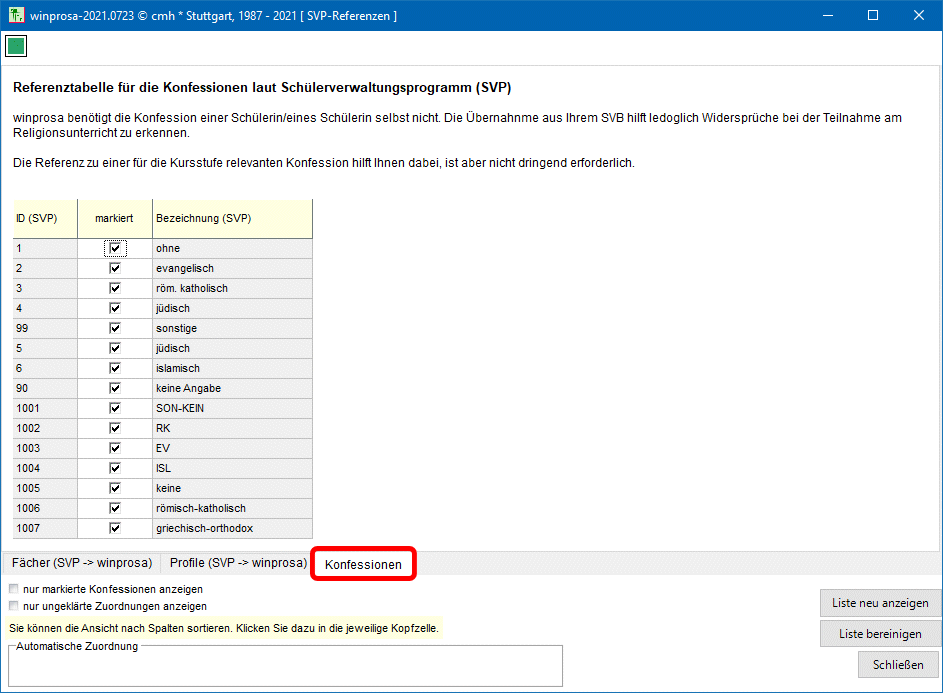Click the Automatische Zuordnung field
943x693 pixels.
tap(285, 666)
